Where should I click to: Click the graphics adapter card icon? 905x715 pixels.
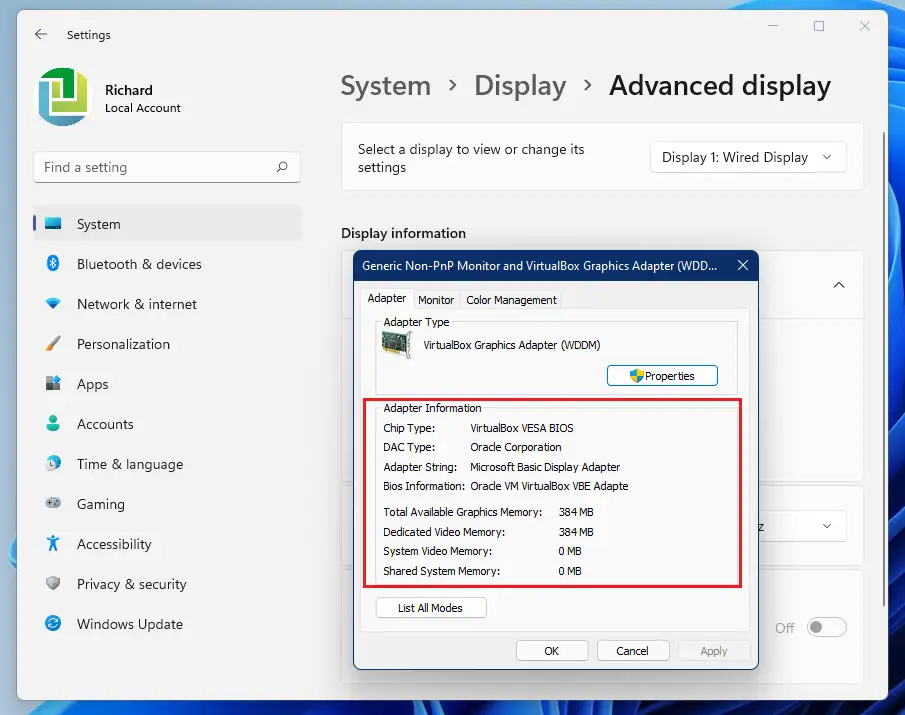tap(397, 345)
